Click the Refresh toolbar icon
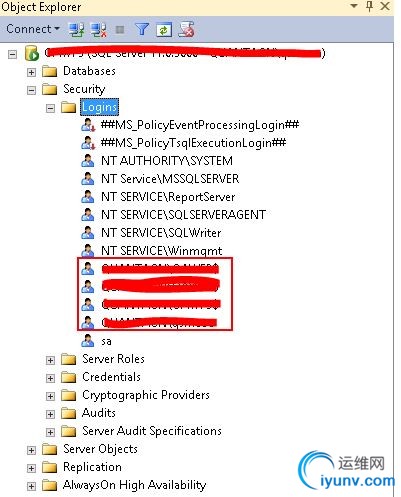This screenshot has height=497, width=401. click(164, 30)
